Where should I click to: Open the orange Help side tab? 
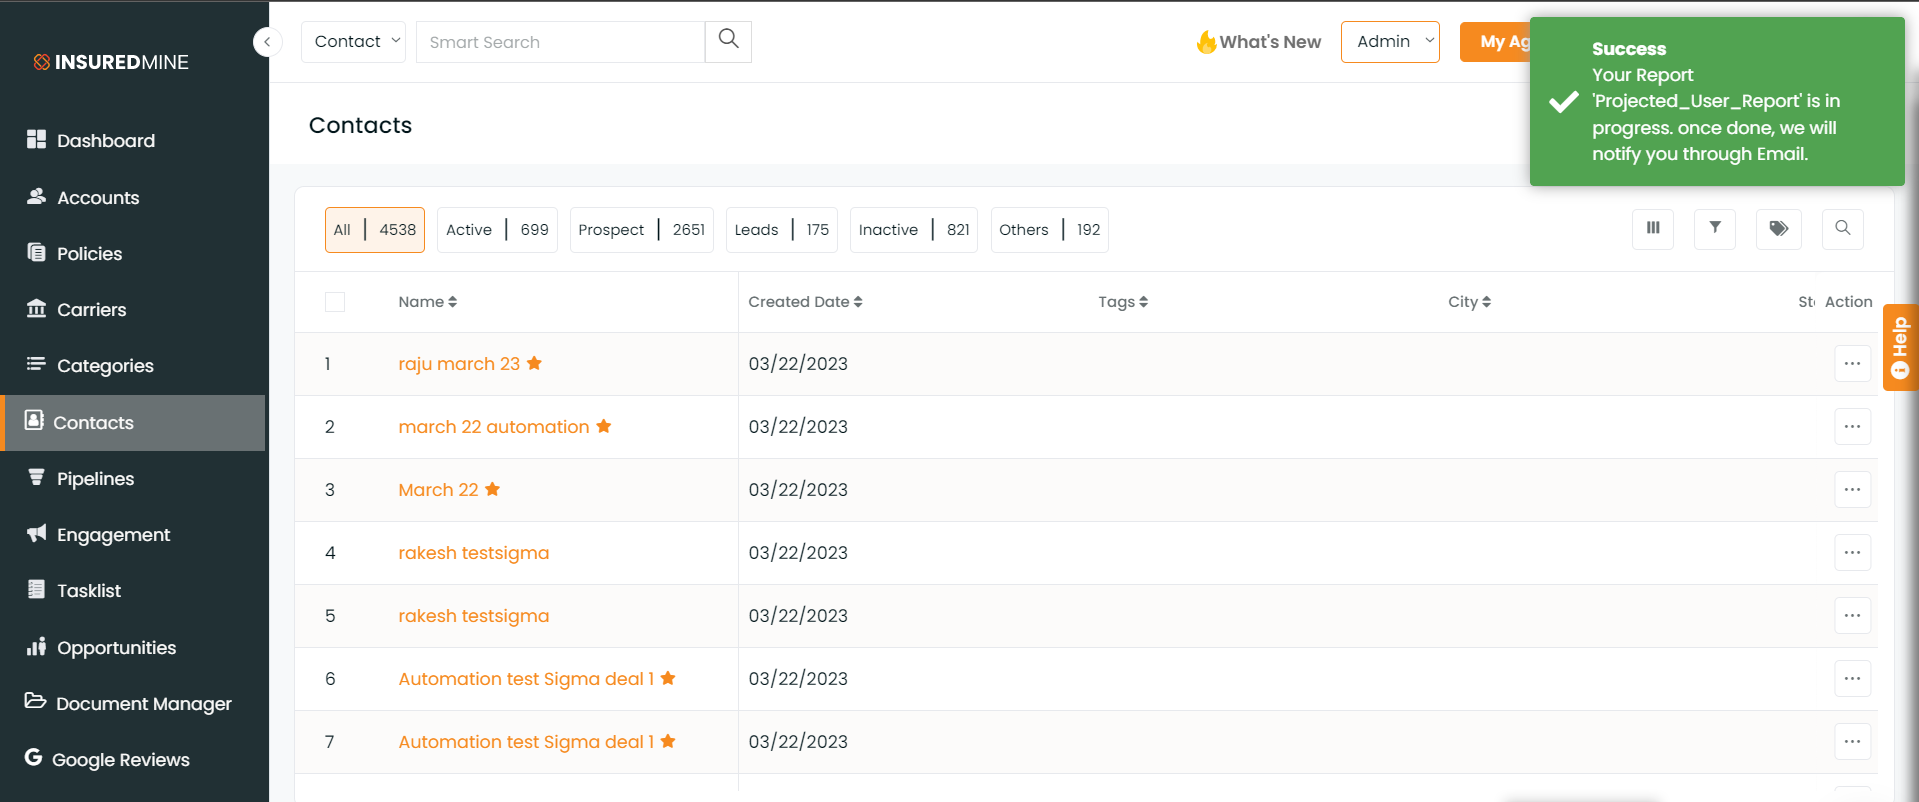click(1900, 347)
